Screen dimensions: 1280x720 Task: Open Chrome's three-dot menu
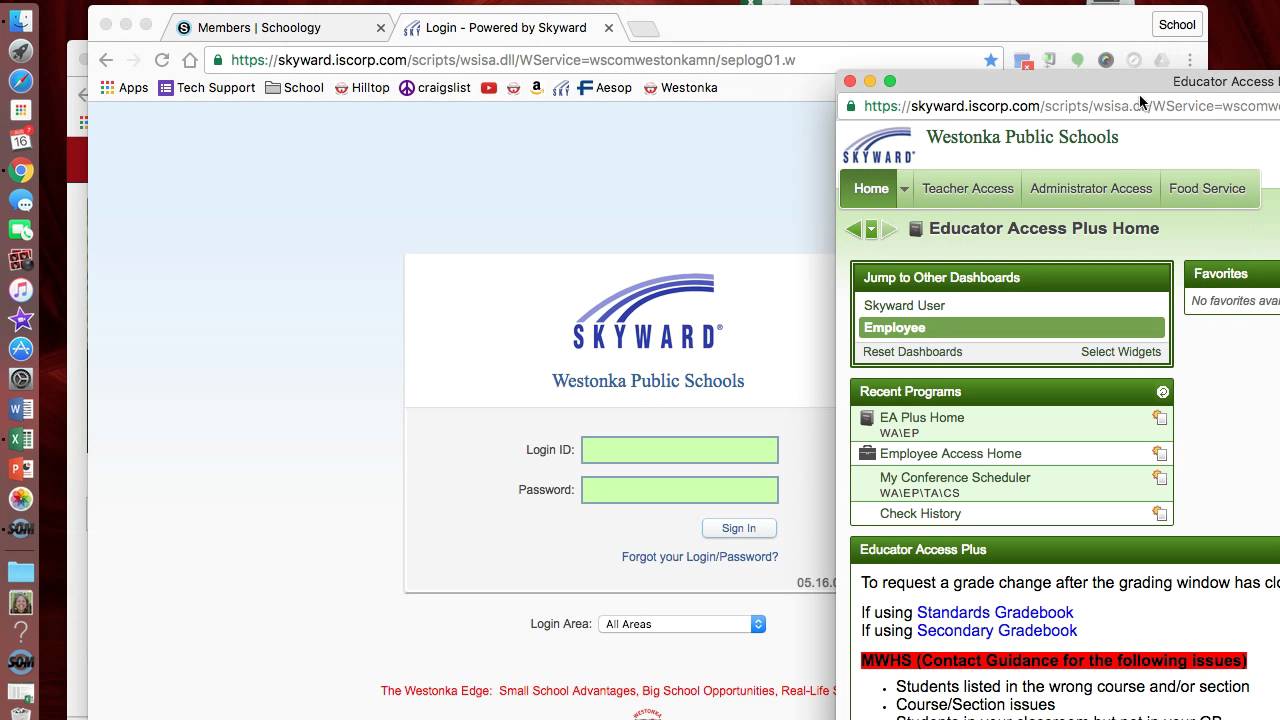pos(1190,60)
